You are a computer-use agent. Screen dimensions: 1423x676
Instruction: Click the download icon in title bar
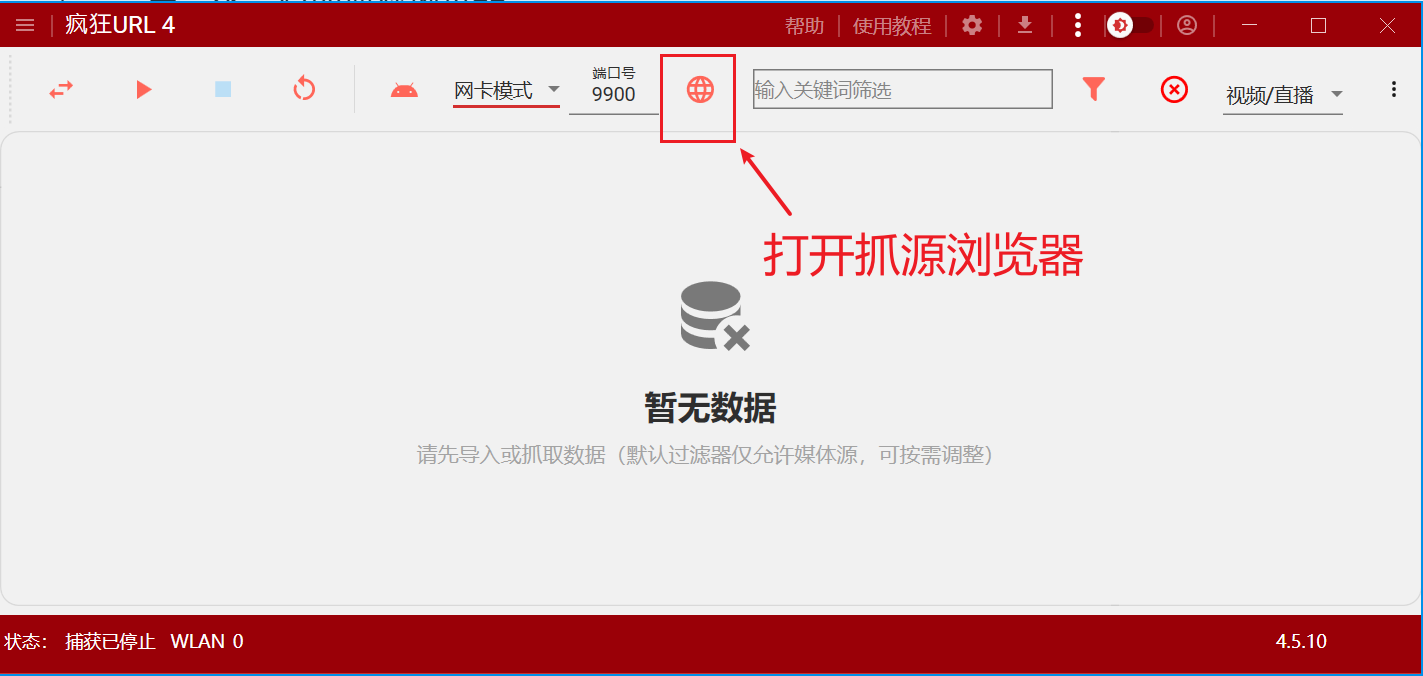click(x=1024, y=25)
